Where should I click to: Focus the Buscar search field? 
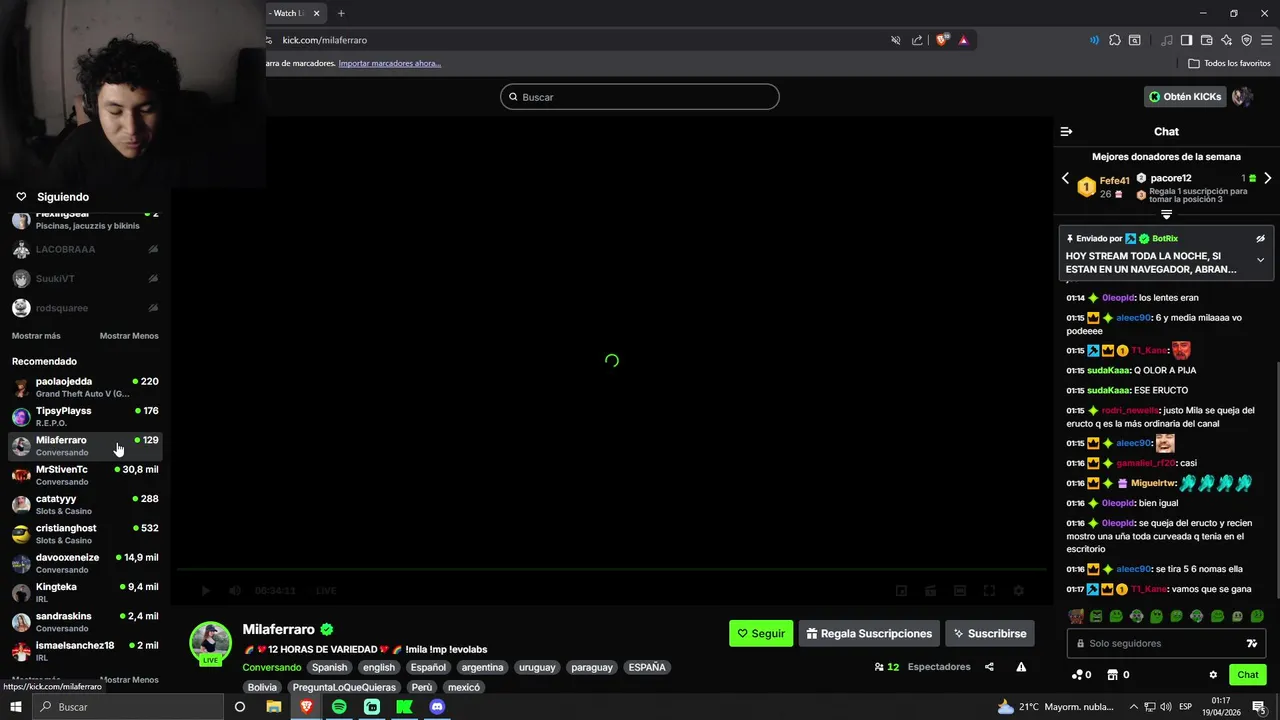tap(640, 97)
